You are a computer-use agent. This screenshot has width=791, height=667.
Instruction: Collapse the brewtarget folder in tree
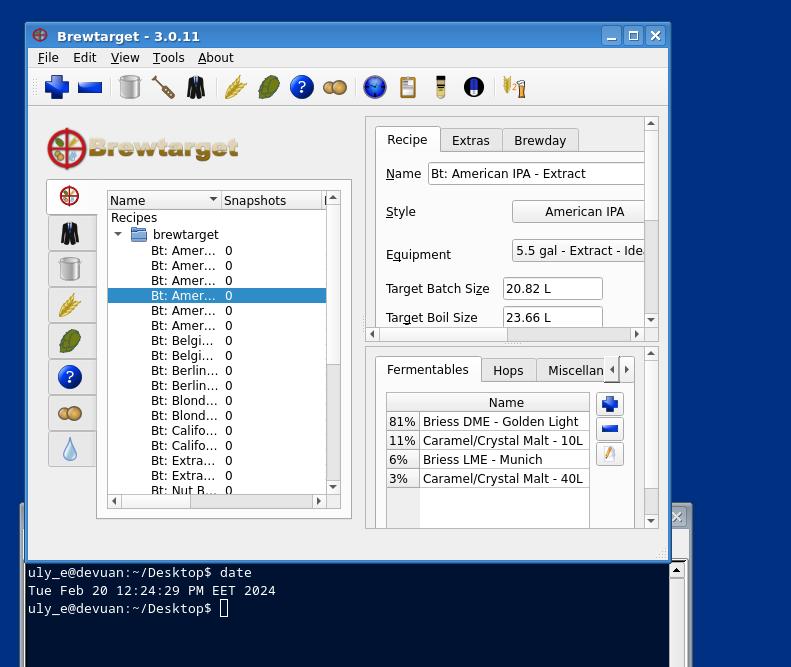point(118,234)
